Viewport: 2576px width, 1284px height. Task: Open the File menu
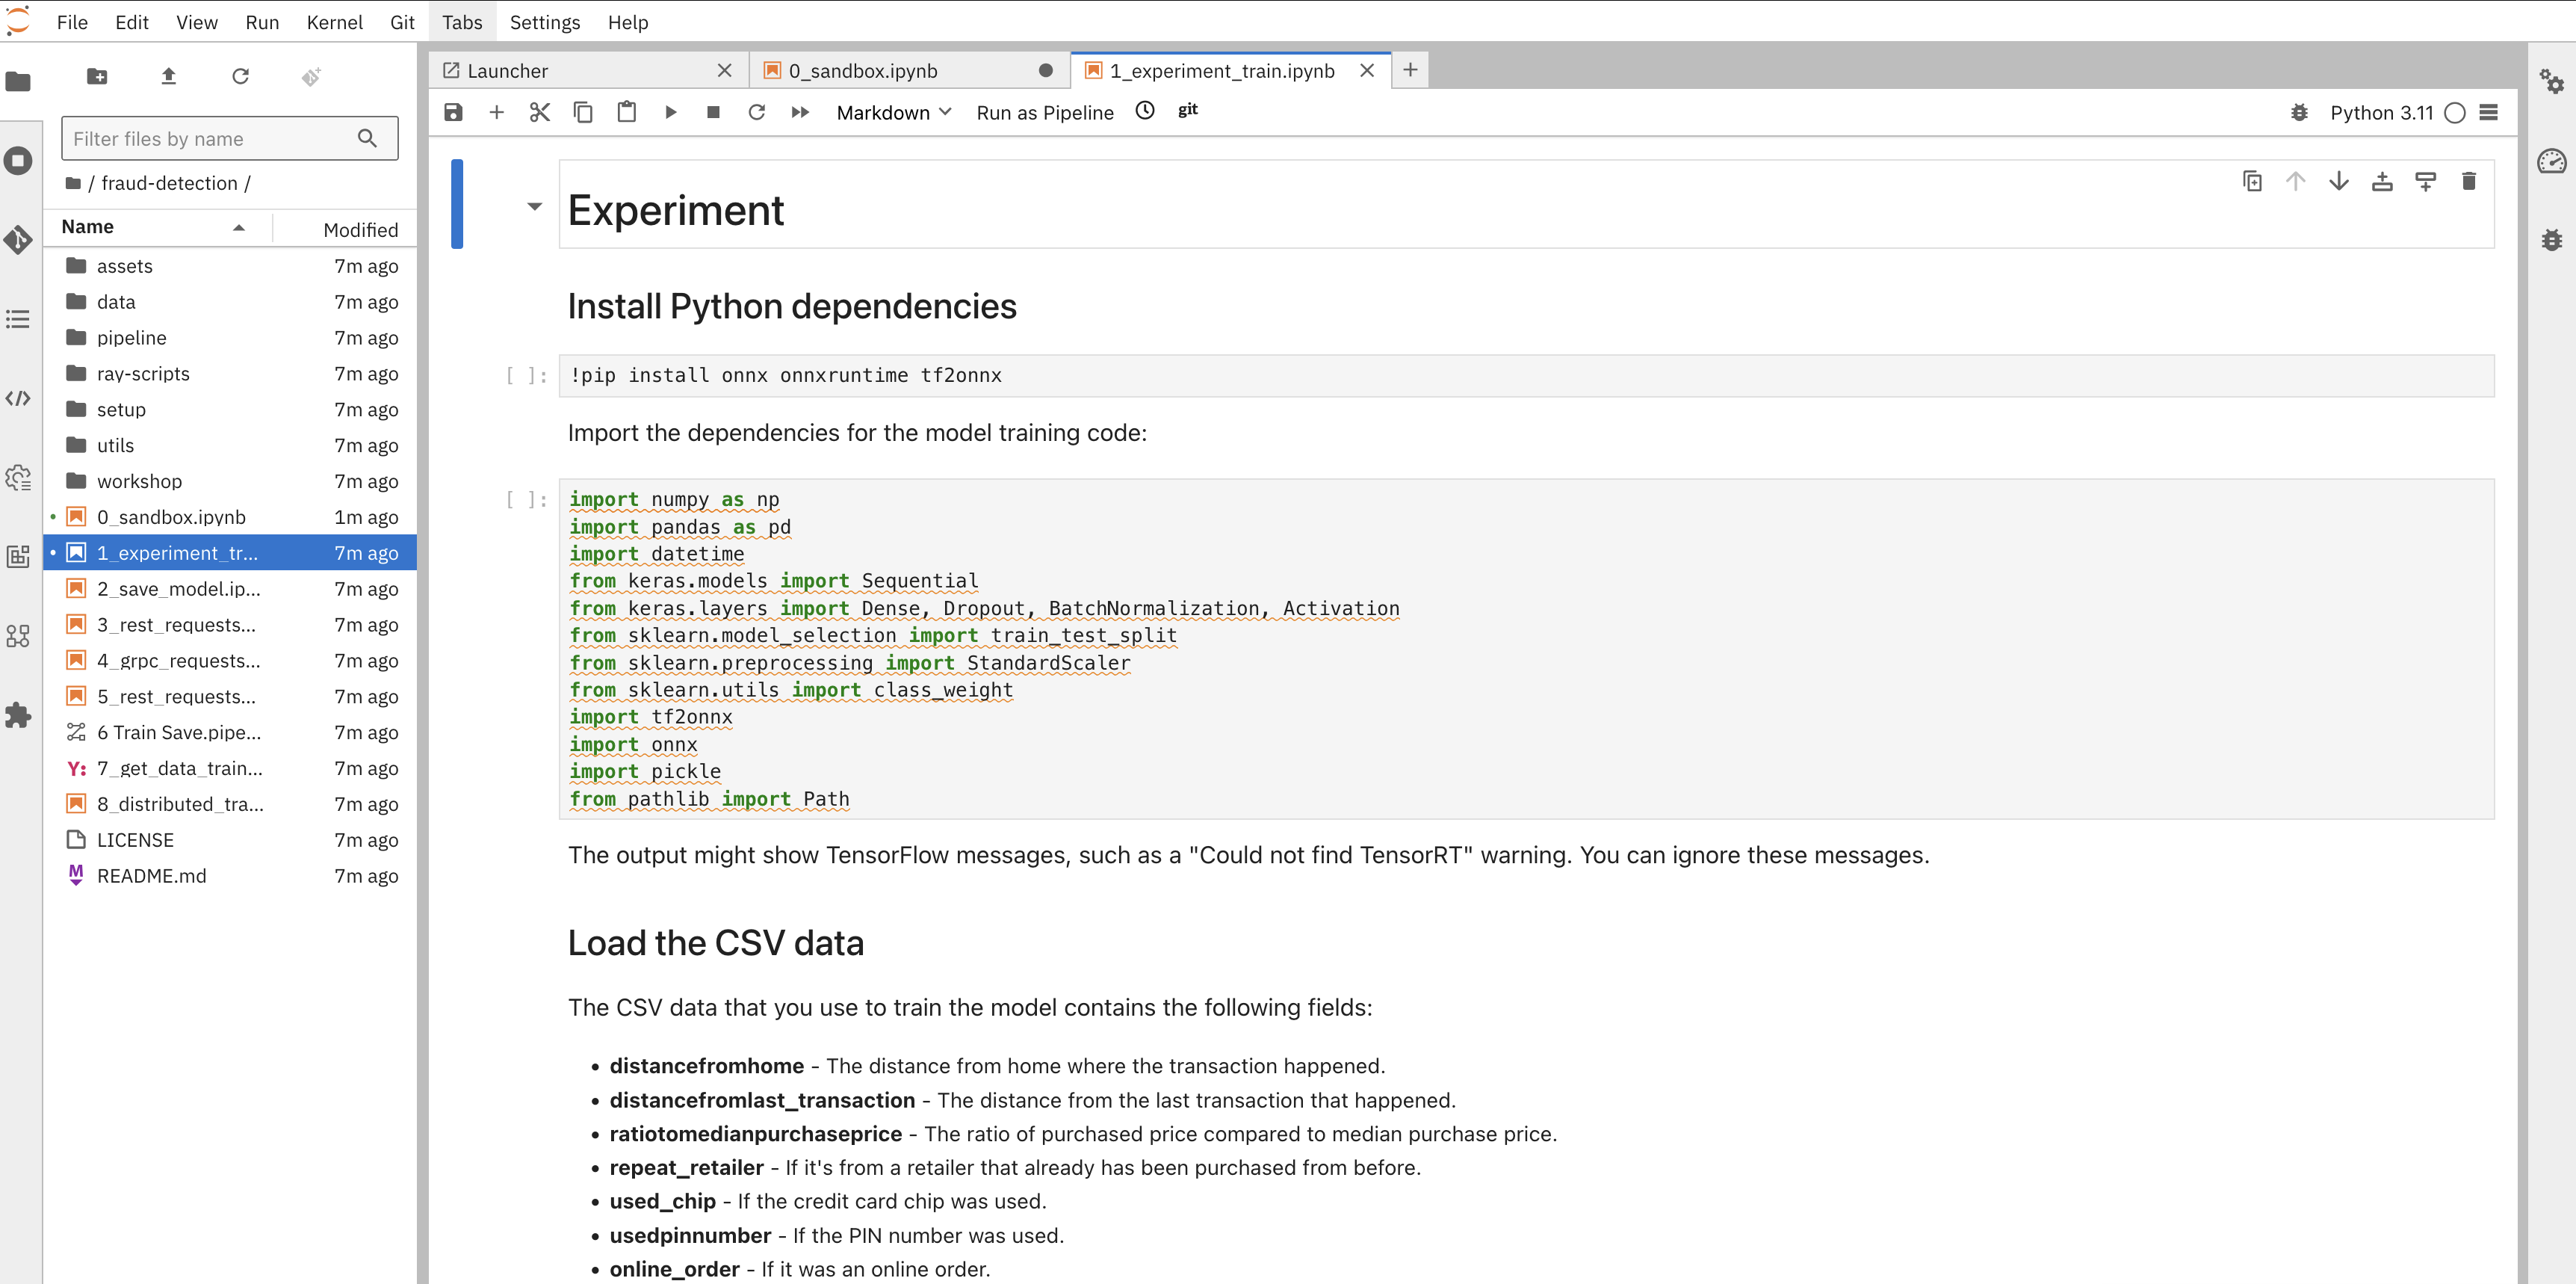pos(72,22)
